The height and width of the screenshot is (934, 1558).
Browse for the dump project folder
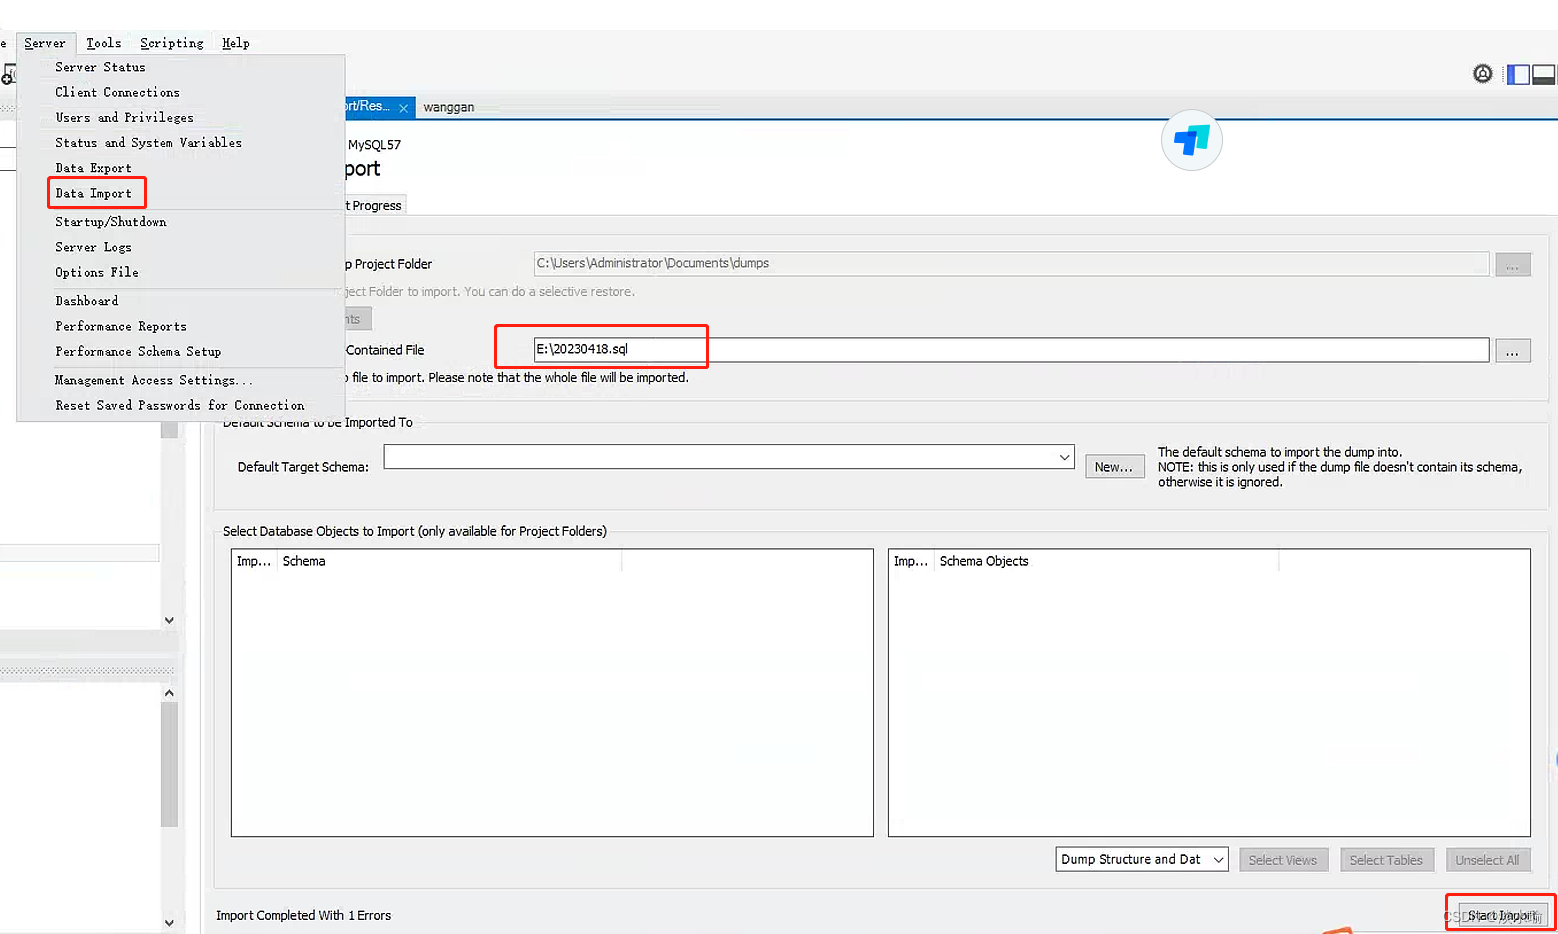(x=1512, y=265)
